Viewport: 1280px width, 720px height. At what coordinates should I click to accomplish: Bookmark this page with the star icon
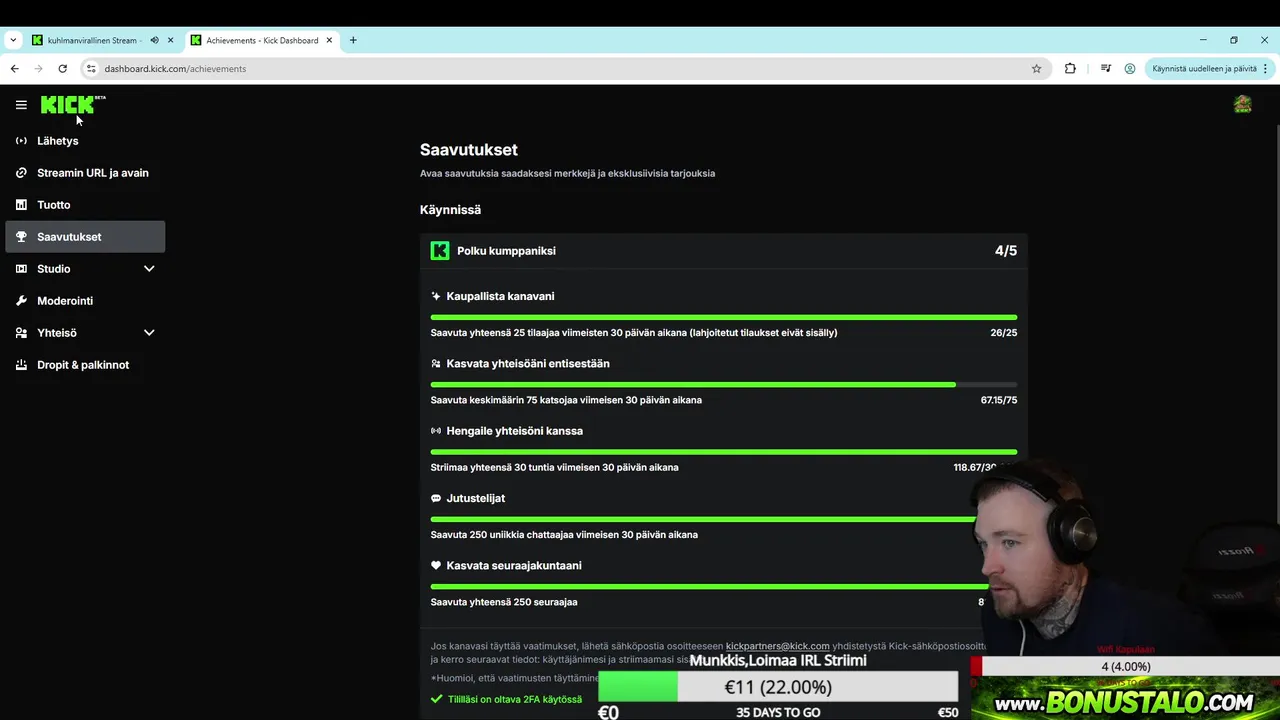click(1037, 69)
